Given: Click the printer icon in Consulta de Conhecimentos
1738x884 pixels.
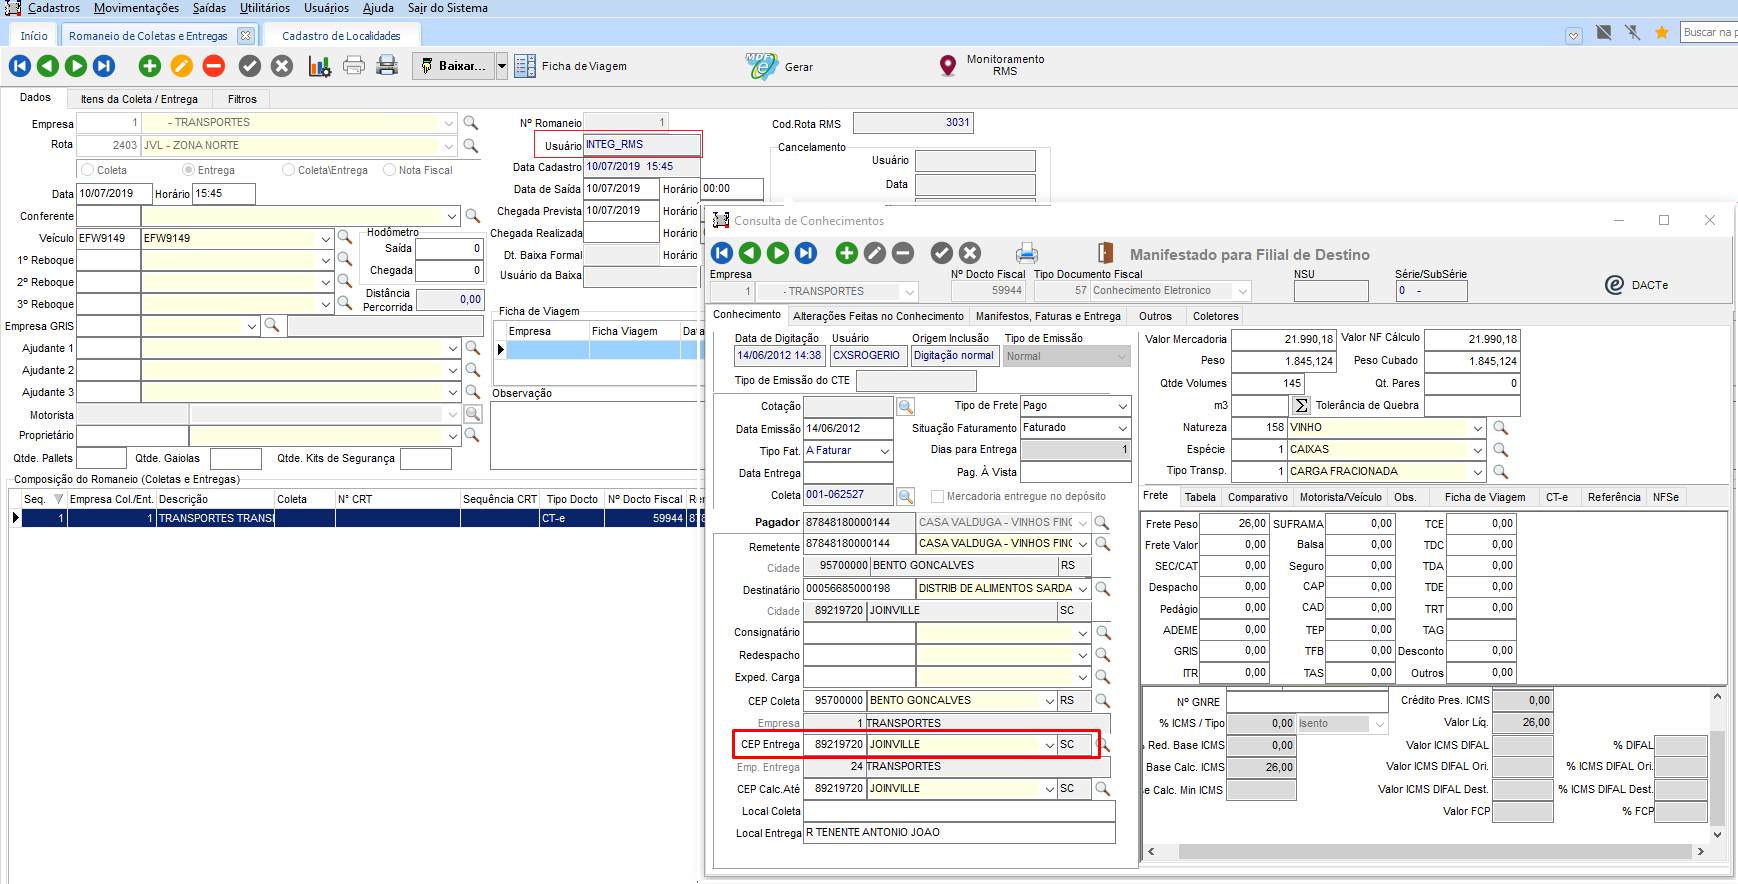Looking at the screenshot, I should click(1027, 253).
